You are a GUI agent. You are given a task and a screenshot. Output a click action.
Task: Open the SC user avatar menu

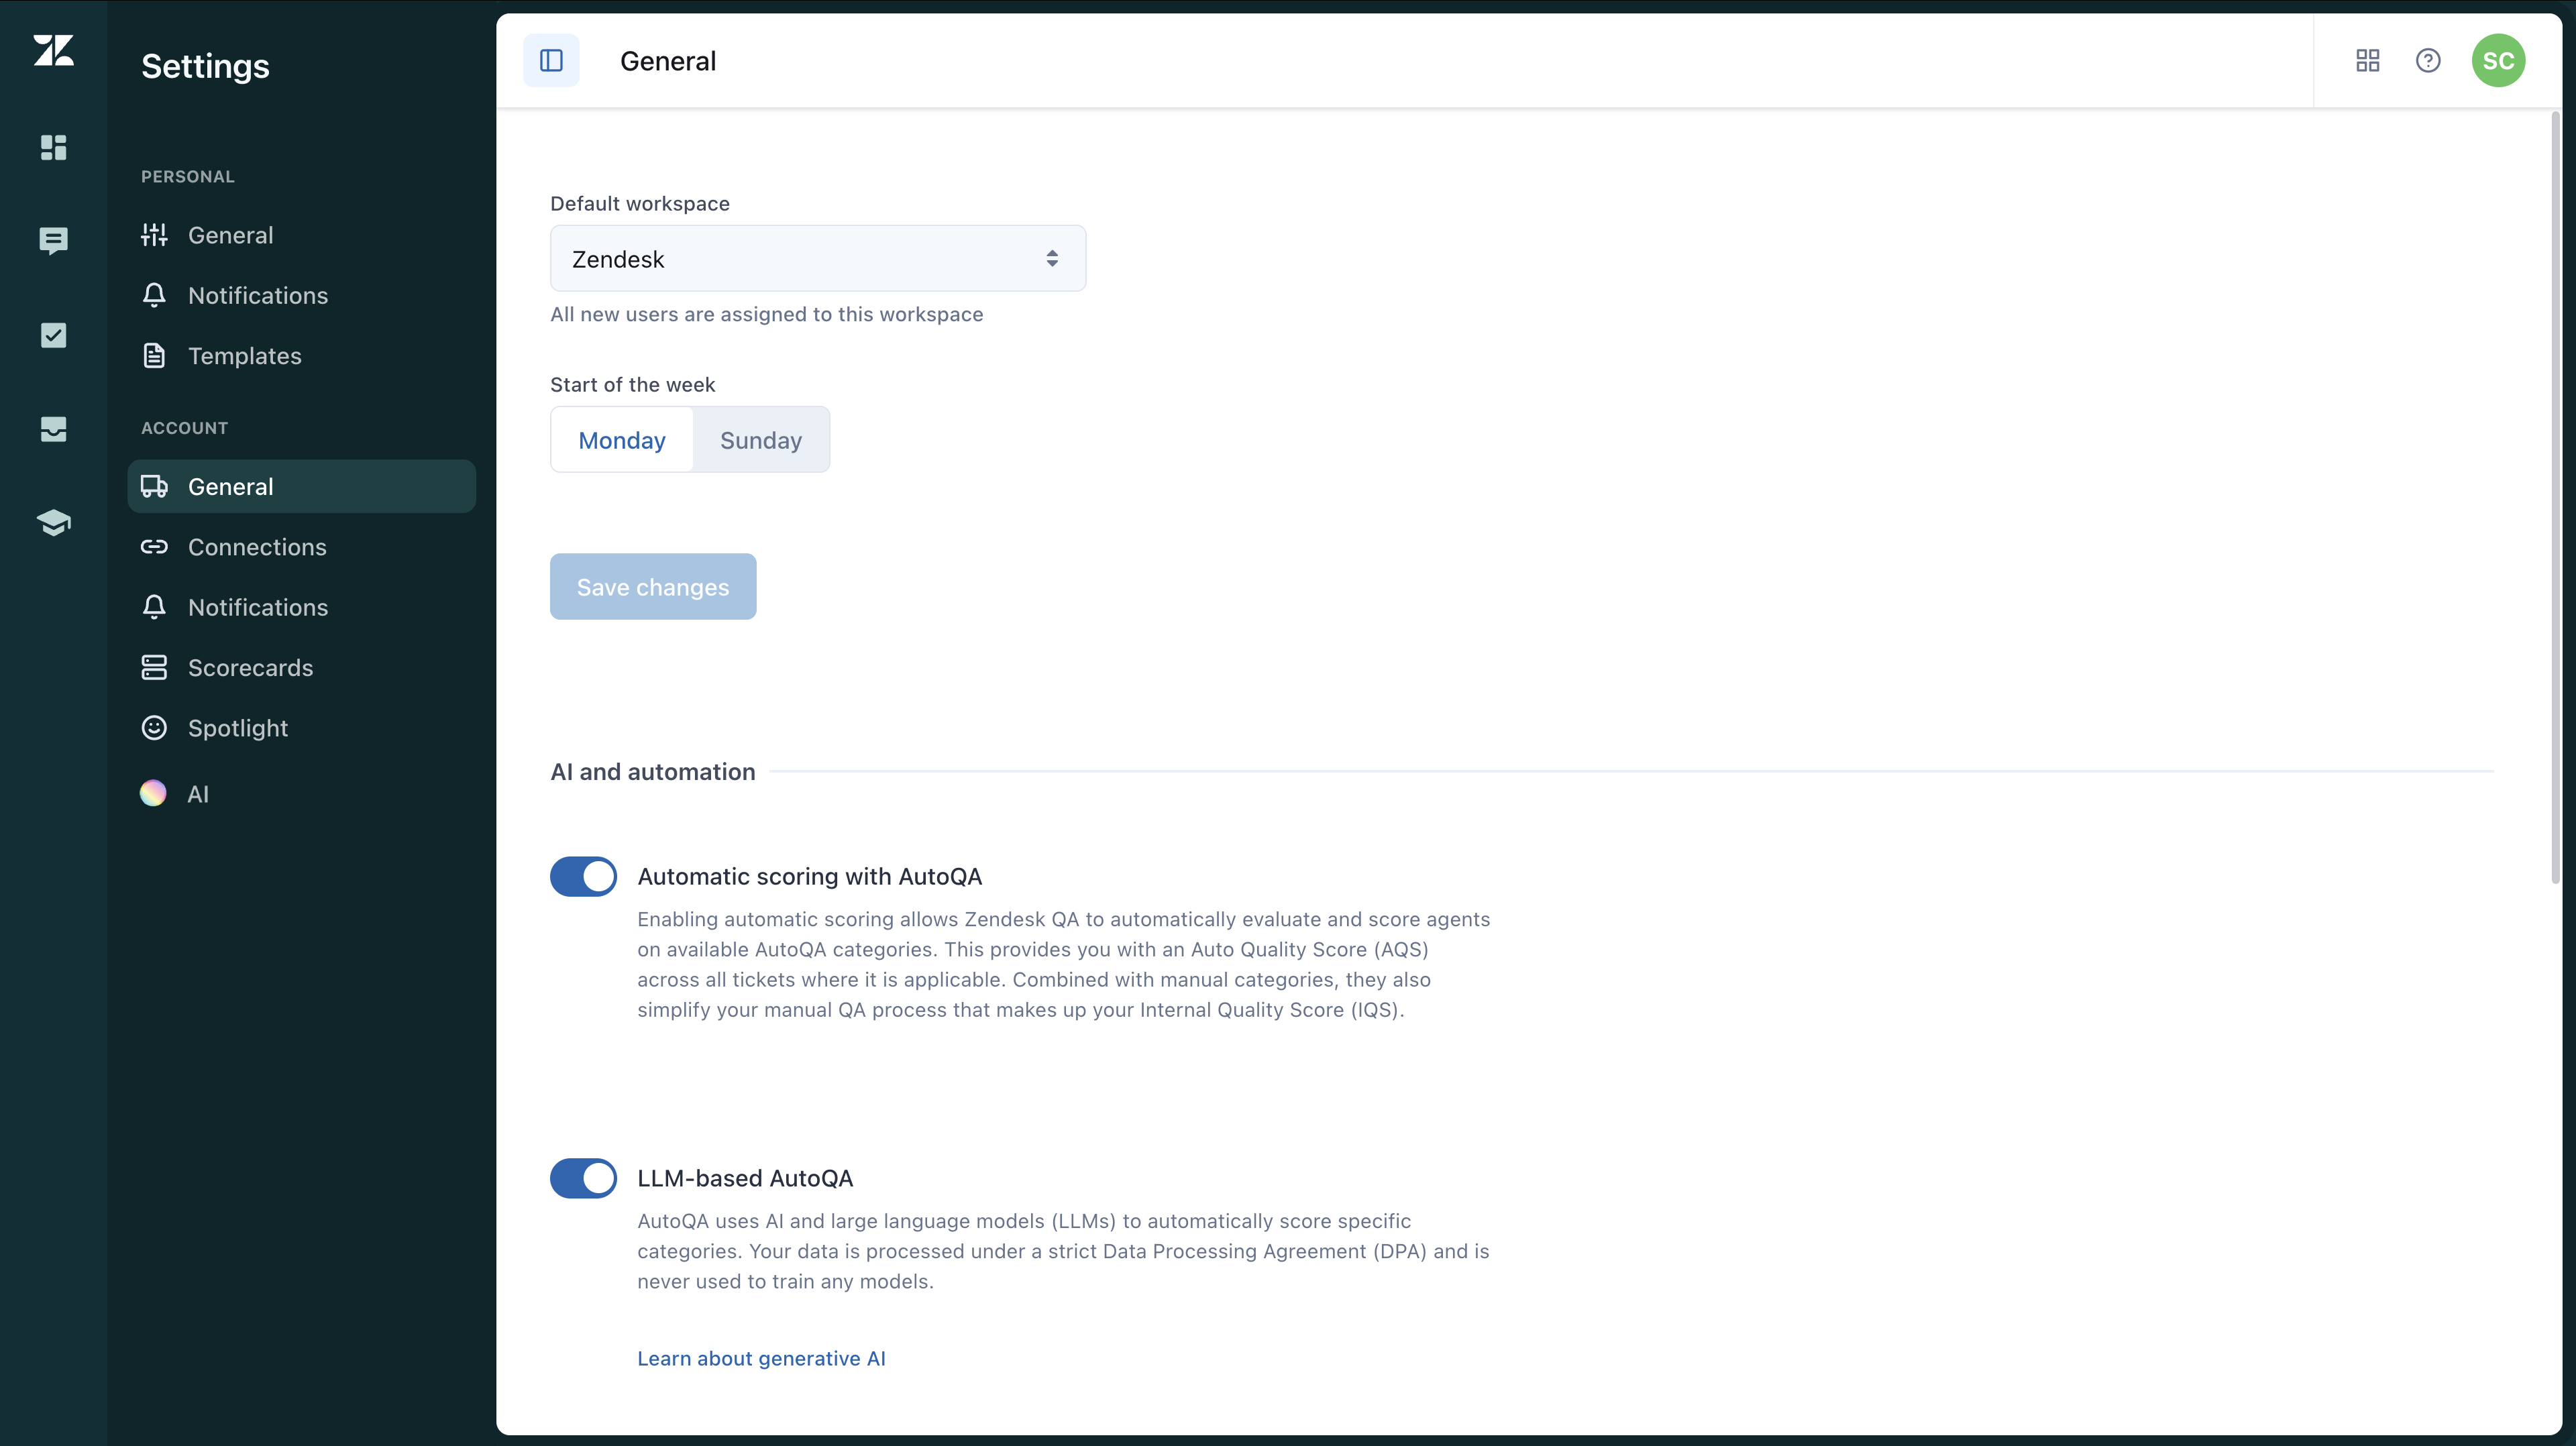[2498, 61]
